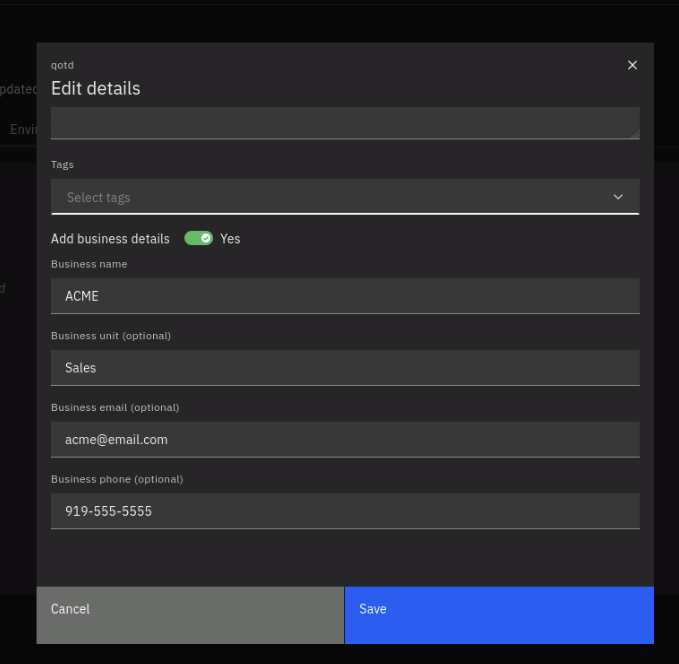Click the Business email input field
The width and height of the screenshot is (679, 664).
[x=345, y=439]
